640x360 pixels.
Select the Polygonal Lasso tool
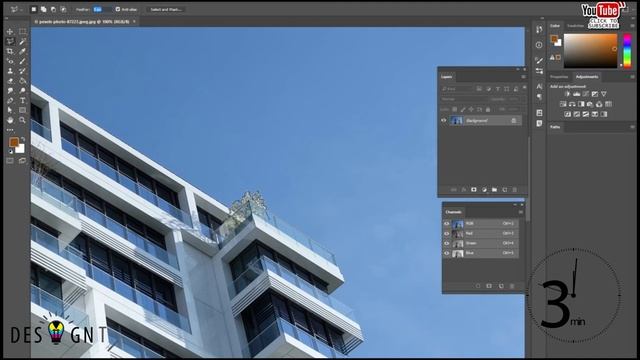(x=10, y=41)
